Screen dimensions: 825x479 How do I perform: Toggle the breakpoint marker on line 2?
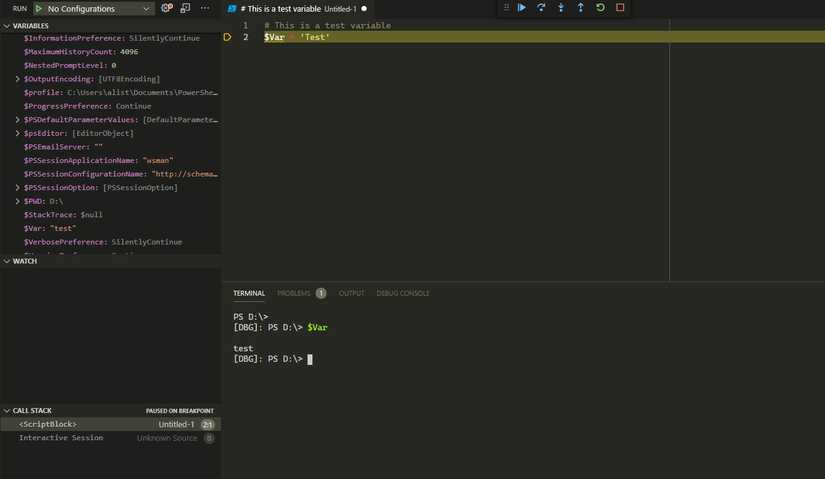point(228,37)
